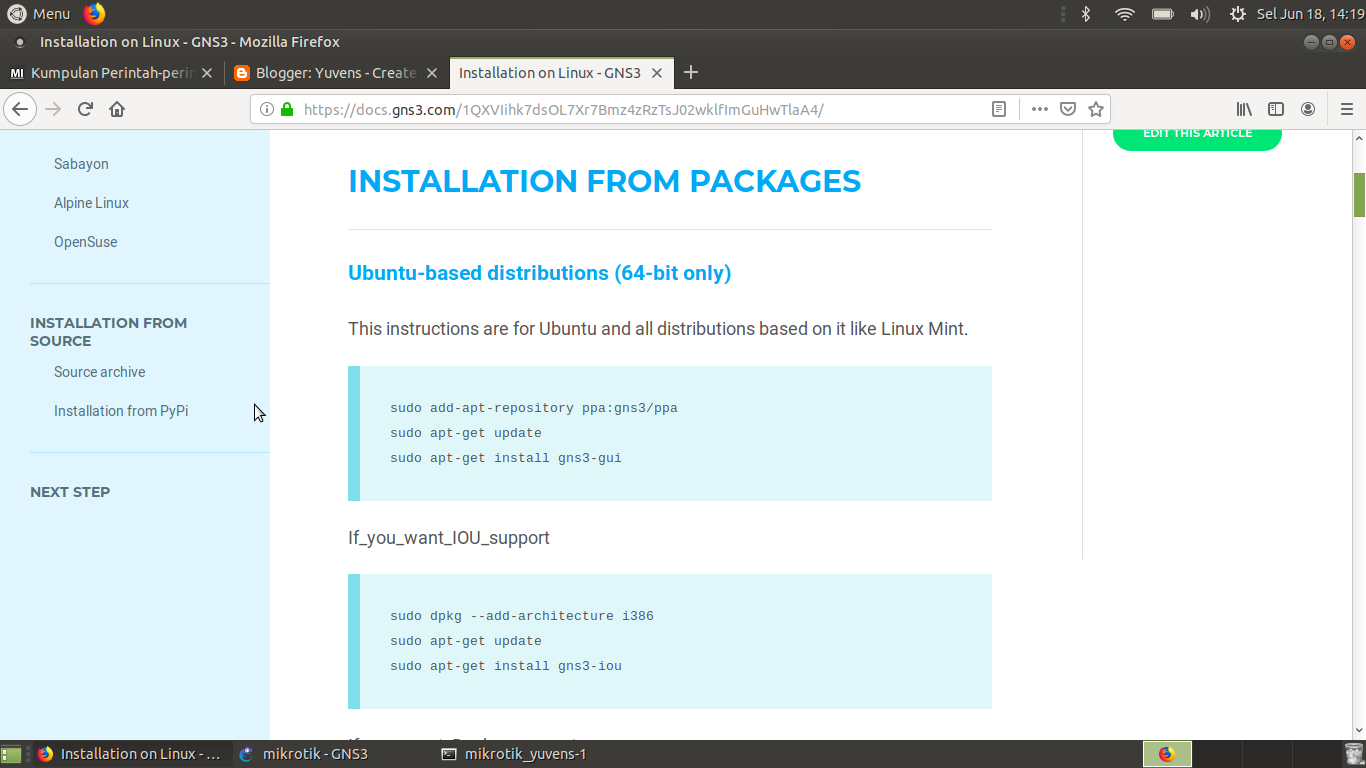Open Firefox account icon
Screen dimensions: 1366x768
click(x=1308, y=109)
